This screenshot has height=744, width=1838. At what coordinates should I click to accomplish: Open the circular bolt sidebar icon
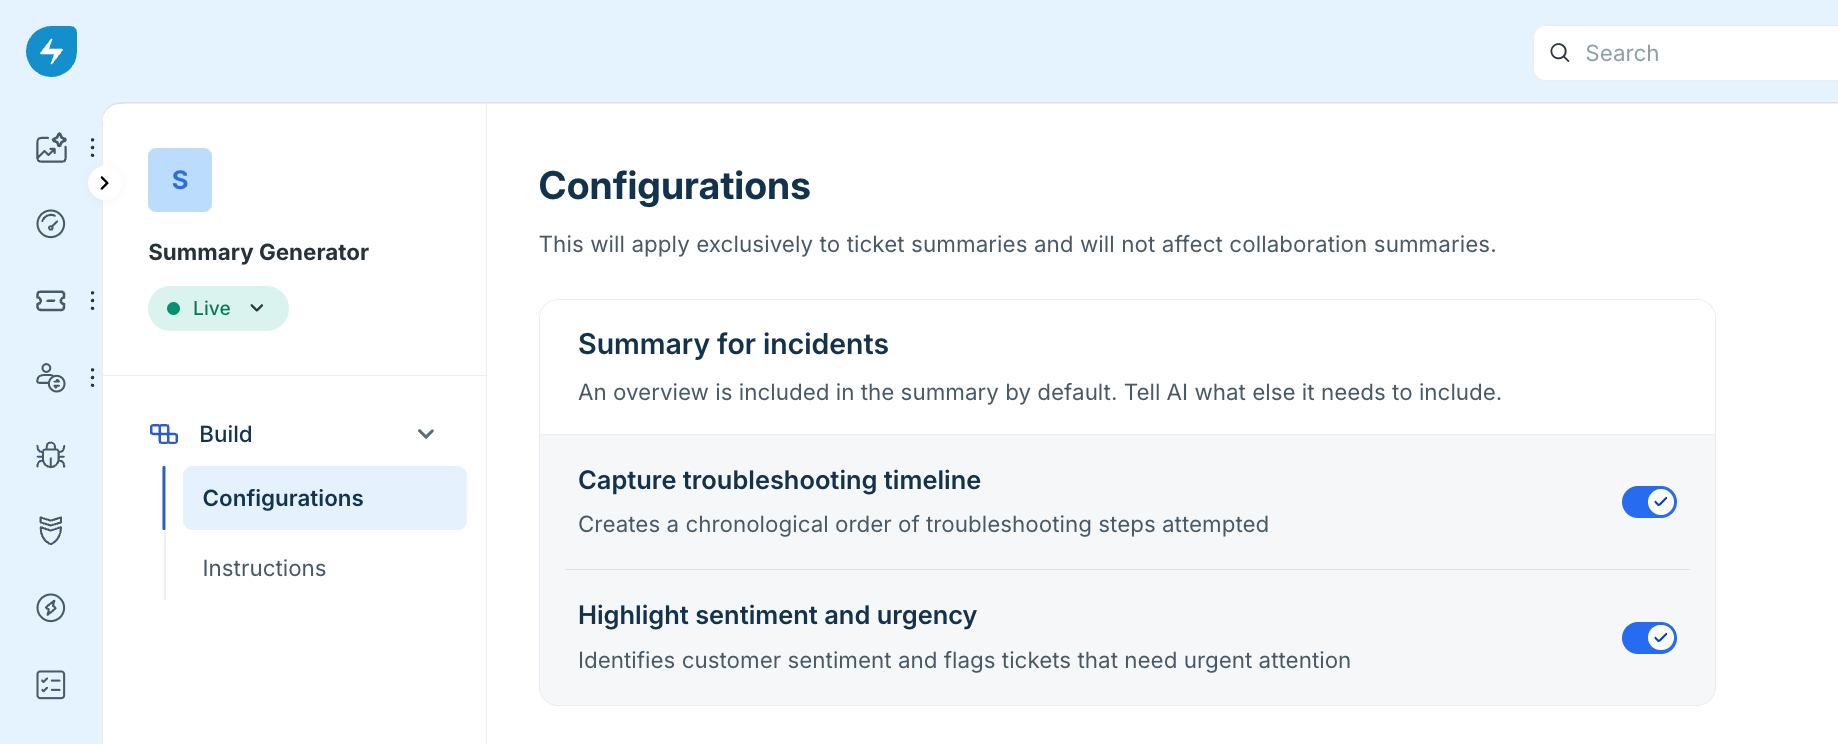coord(51,608)
